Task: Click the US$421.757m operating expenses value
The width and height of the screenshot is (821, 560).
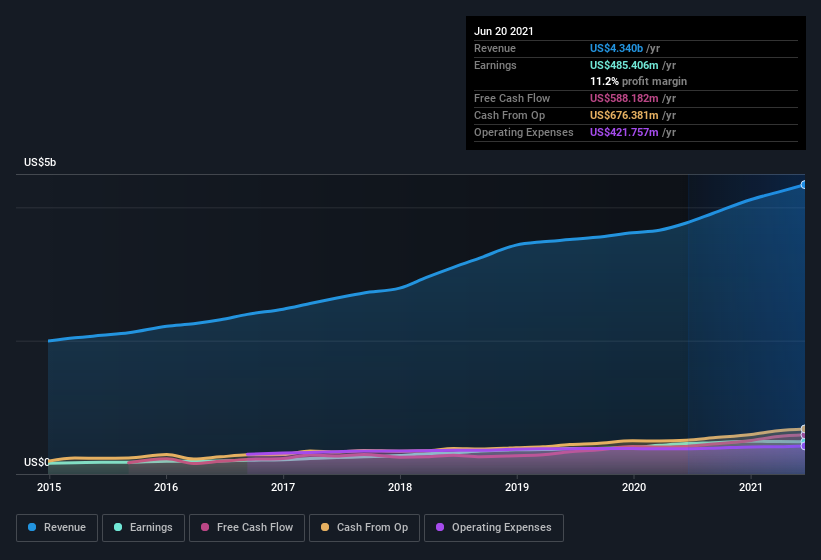Action: click(624, 132)
